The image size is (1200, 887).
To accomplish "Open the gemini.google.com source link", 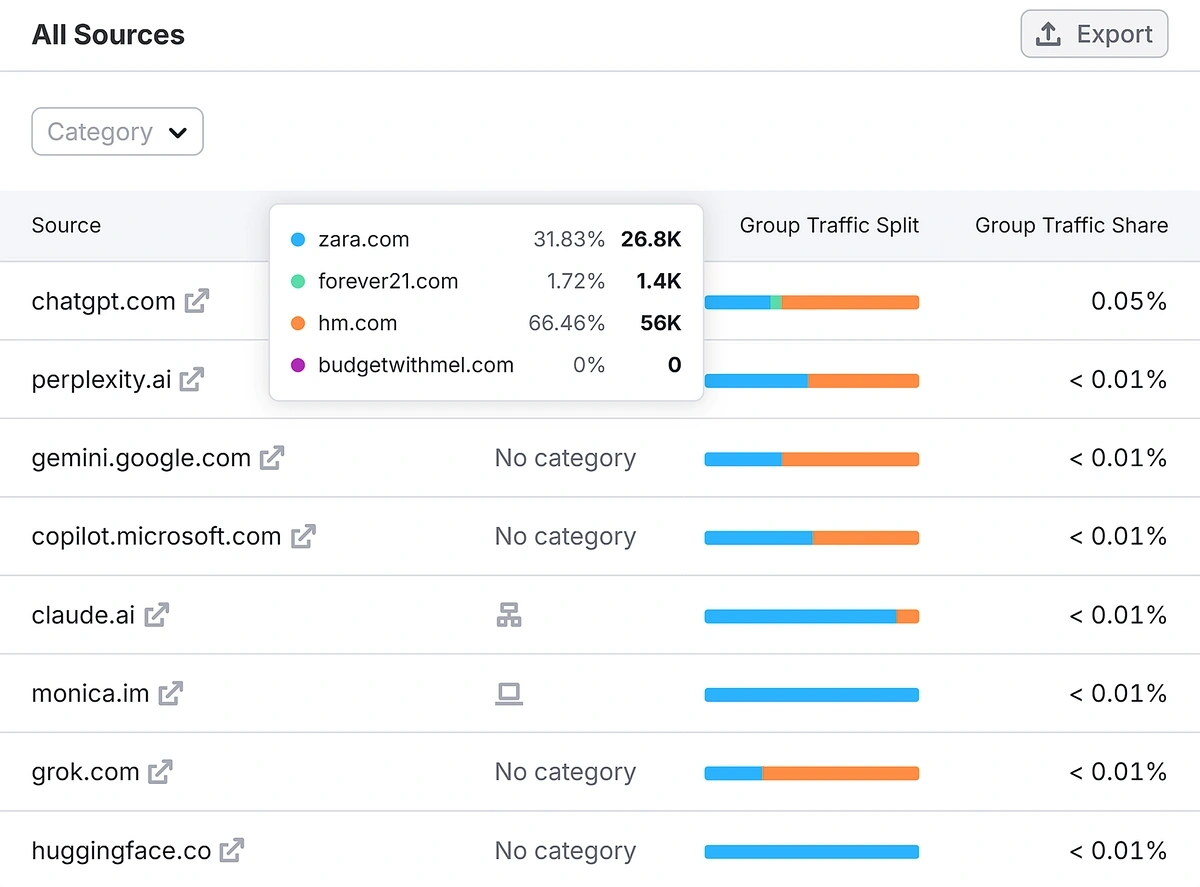I will [x=141, y=458].
